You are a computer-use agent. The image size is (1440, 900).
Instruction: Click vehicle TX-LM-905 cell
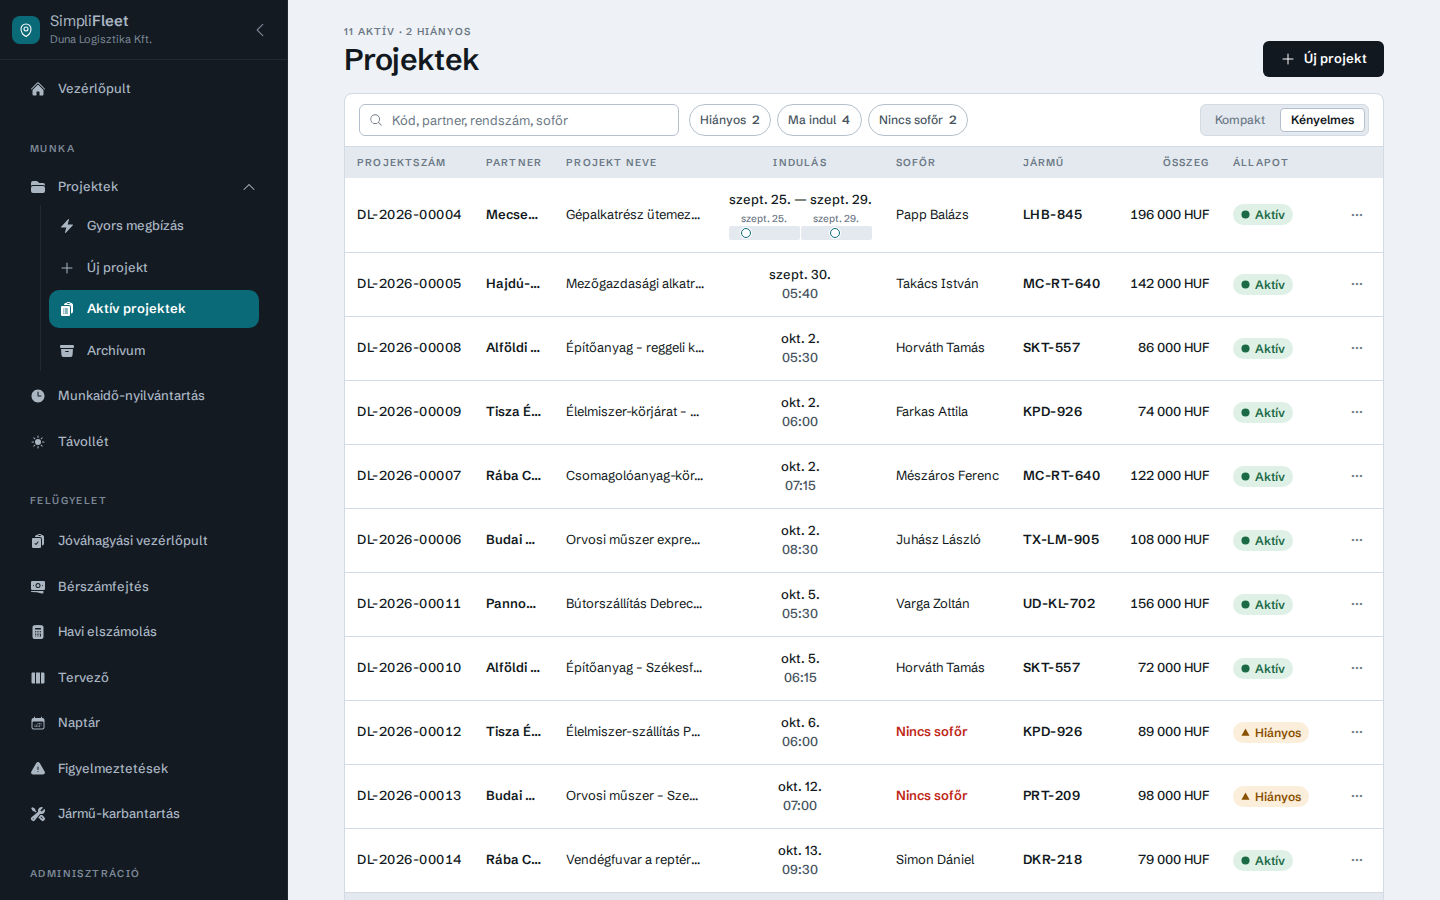tap(1060, 540)
